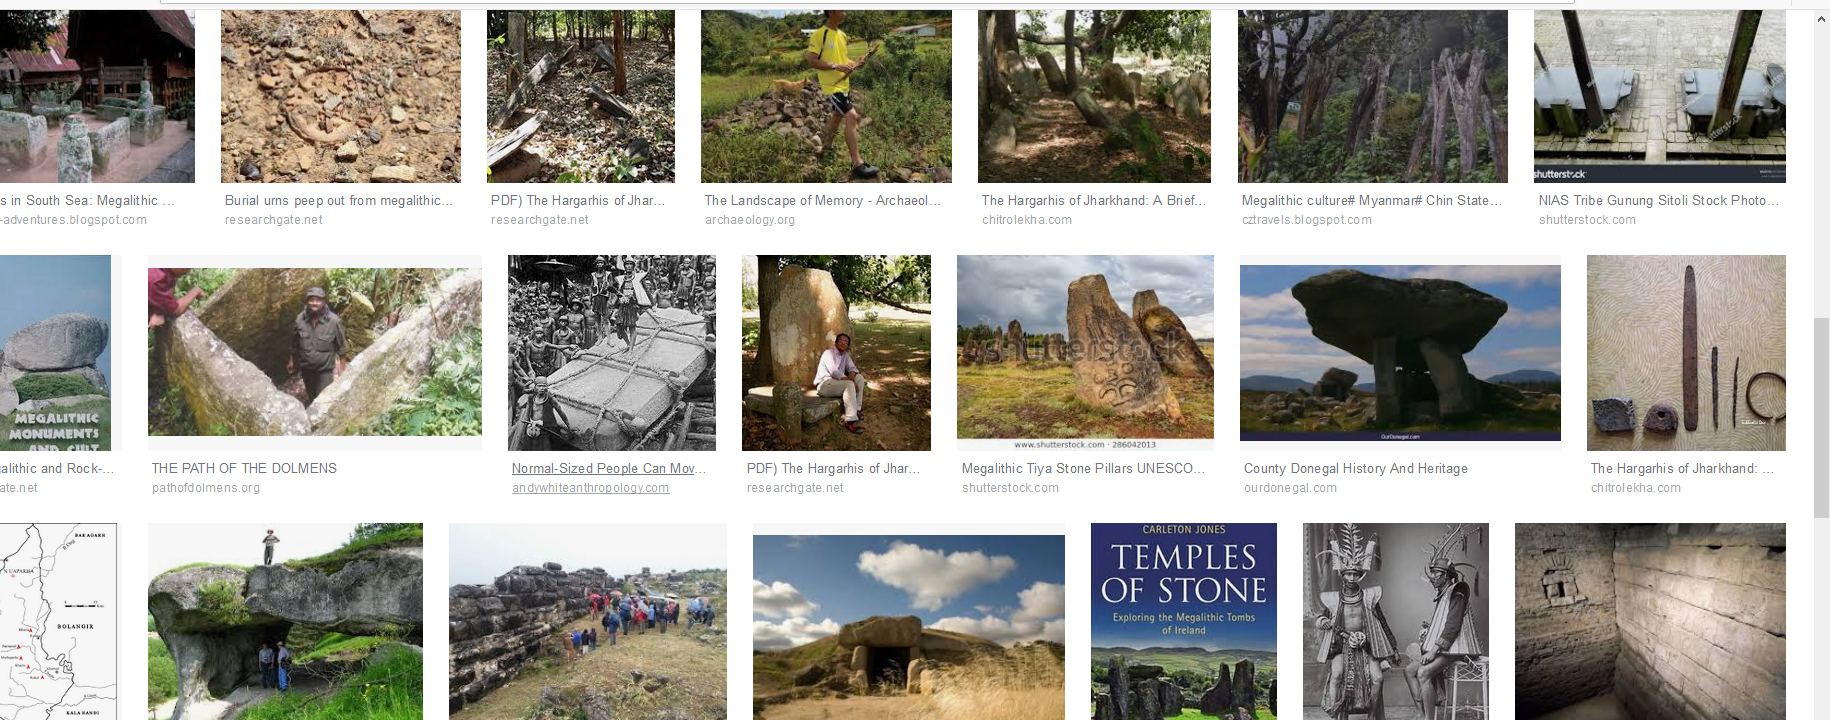Click the researchgate.net link under Burial urns
This screenshot has height=720, width=1830.
click(x=274, y=220)
